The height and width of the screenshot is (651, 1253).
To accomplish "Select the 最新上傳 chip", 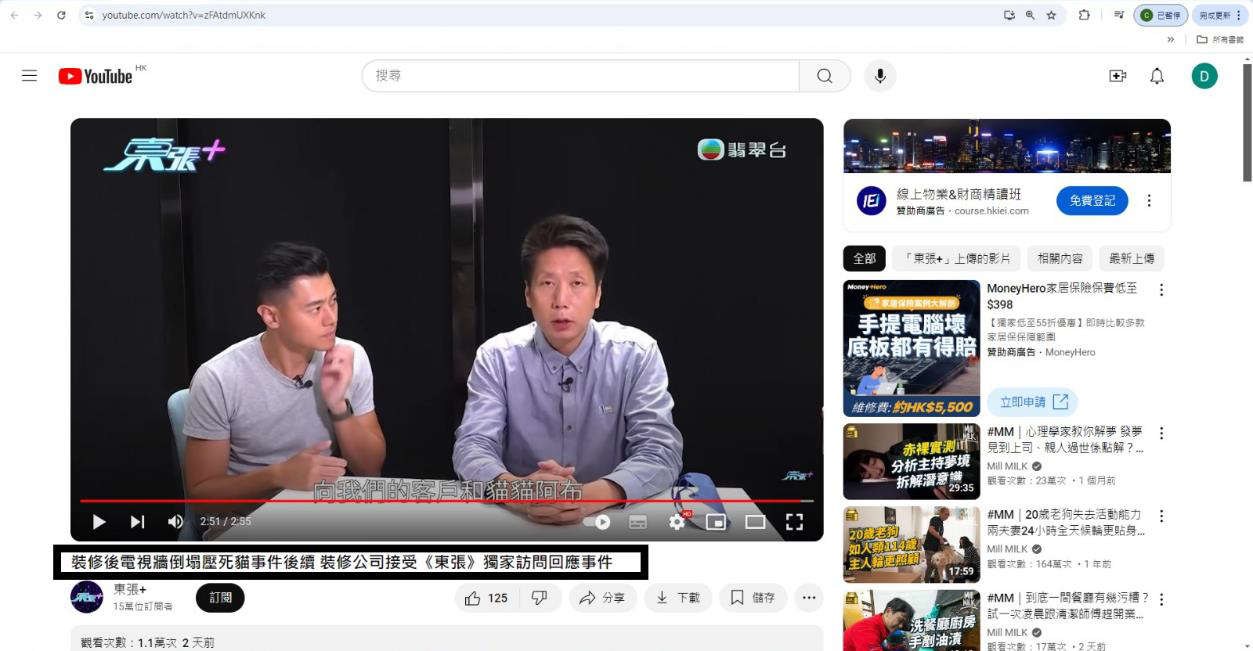I will tap(1131, 259).
